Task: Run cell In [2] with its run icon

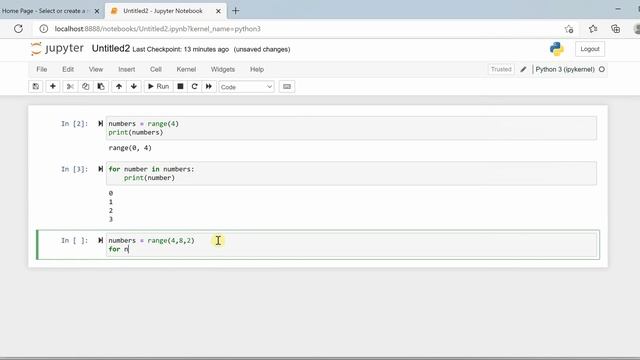Action: point(100,124)
